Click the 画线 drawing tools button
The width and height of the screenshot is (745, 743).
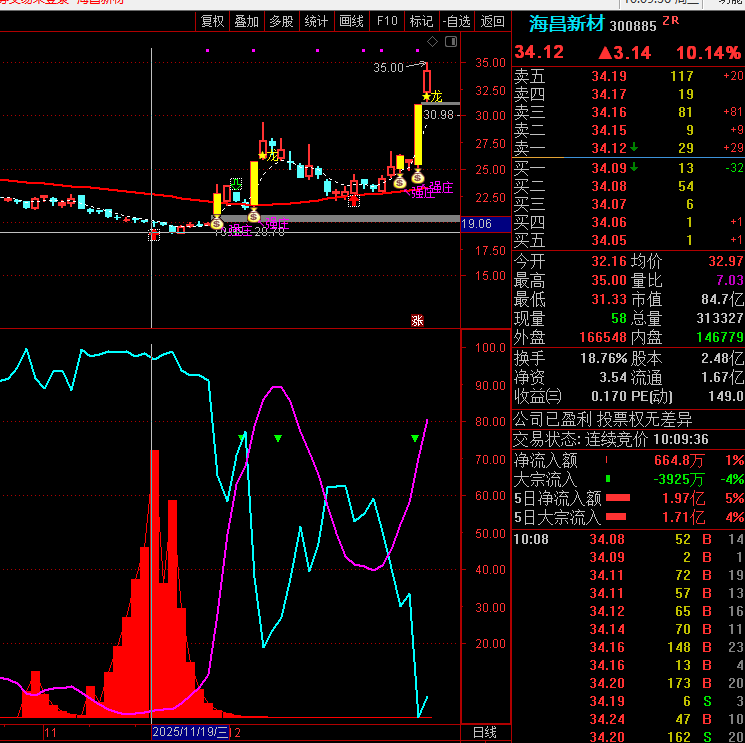click(351, 20)
